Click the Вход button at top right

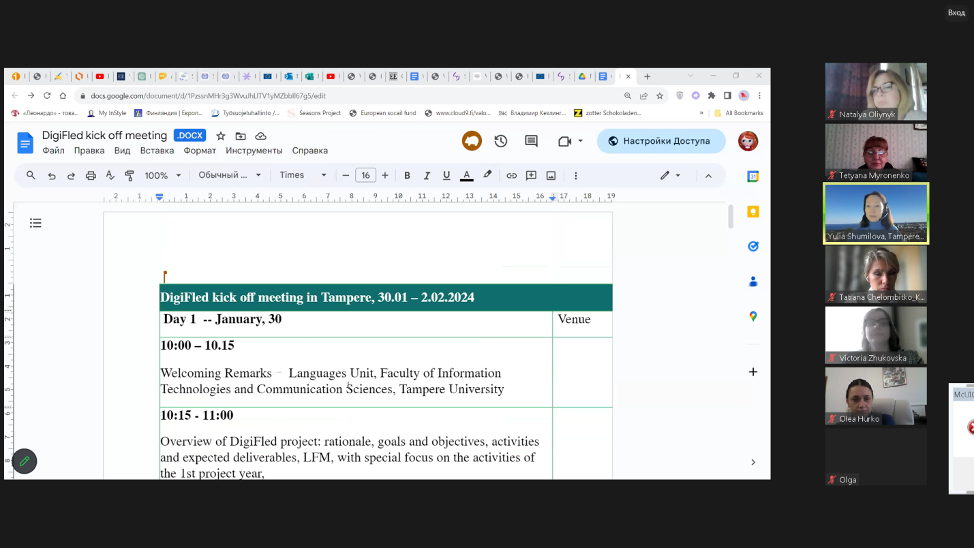coord(956,12)
